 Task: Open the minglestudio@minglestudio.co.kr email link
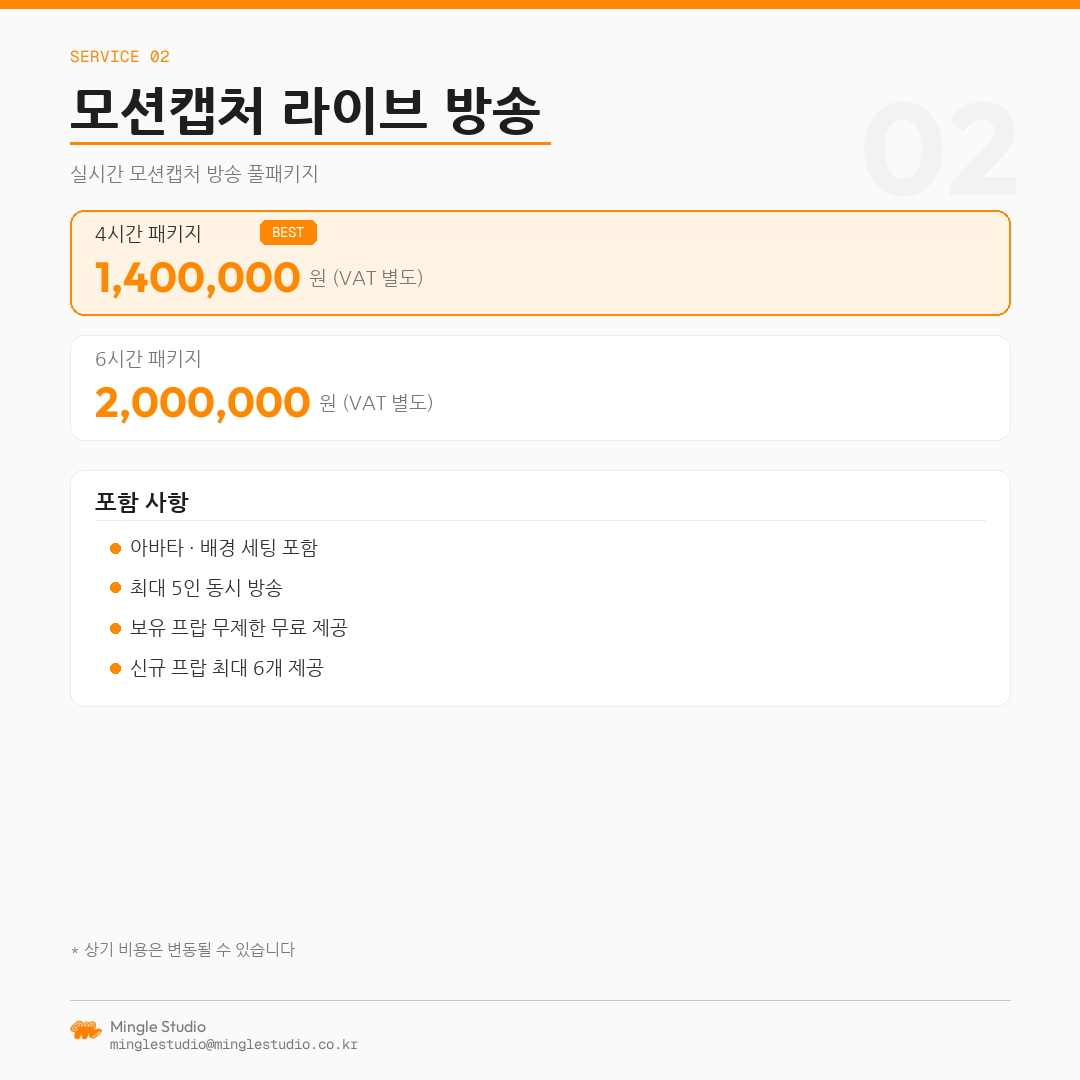tap(233, 1045)
